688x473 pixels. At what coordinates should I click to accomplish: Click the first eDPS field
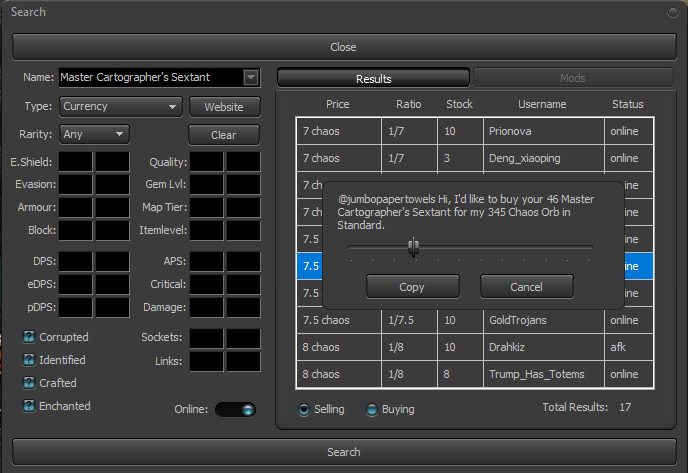pyautogui.click(x=76, y=285)
